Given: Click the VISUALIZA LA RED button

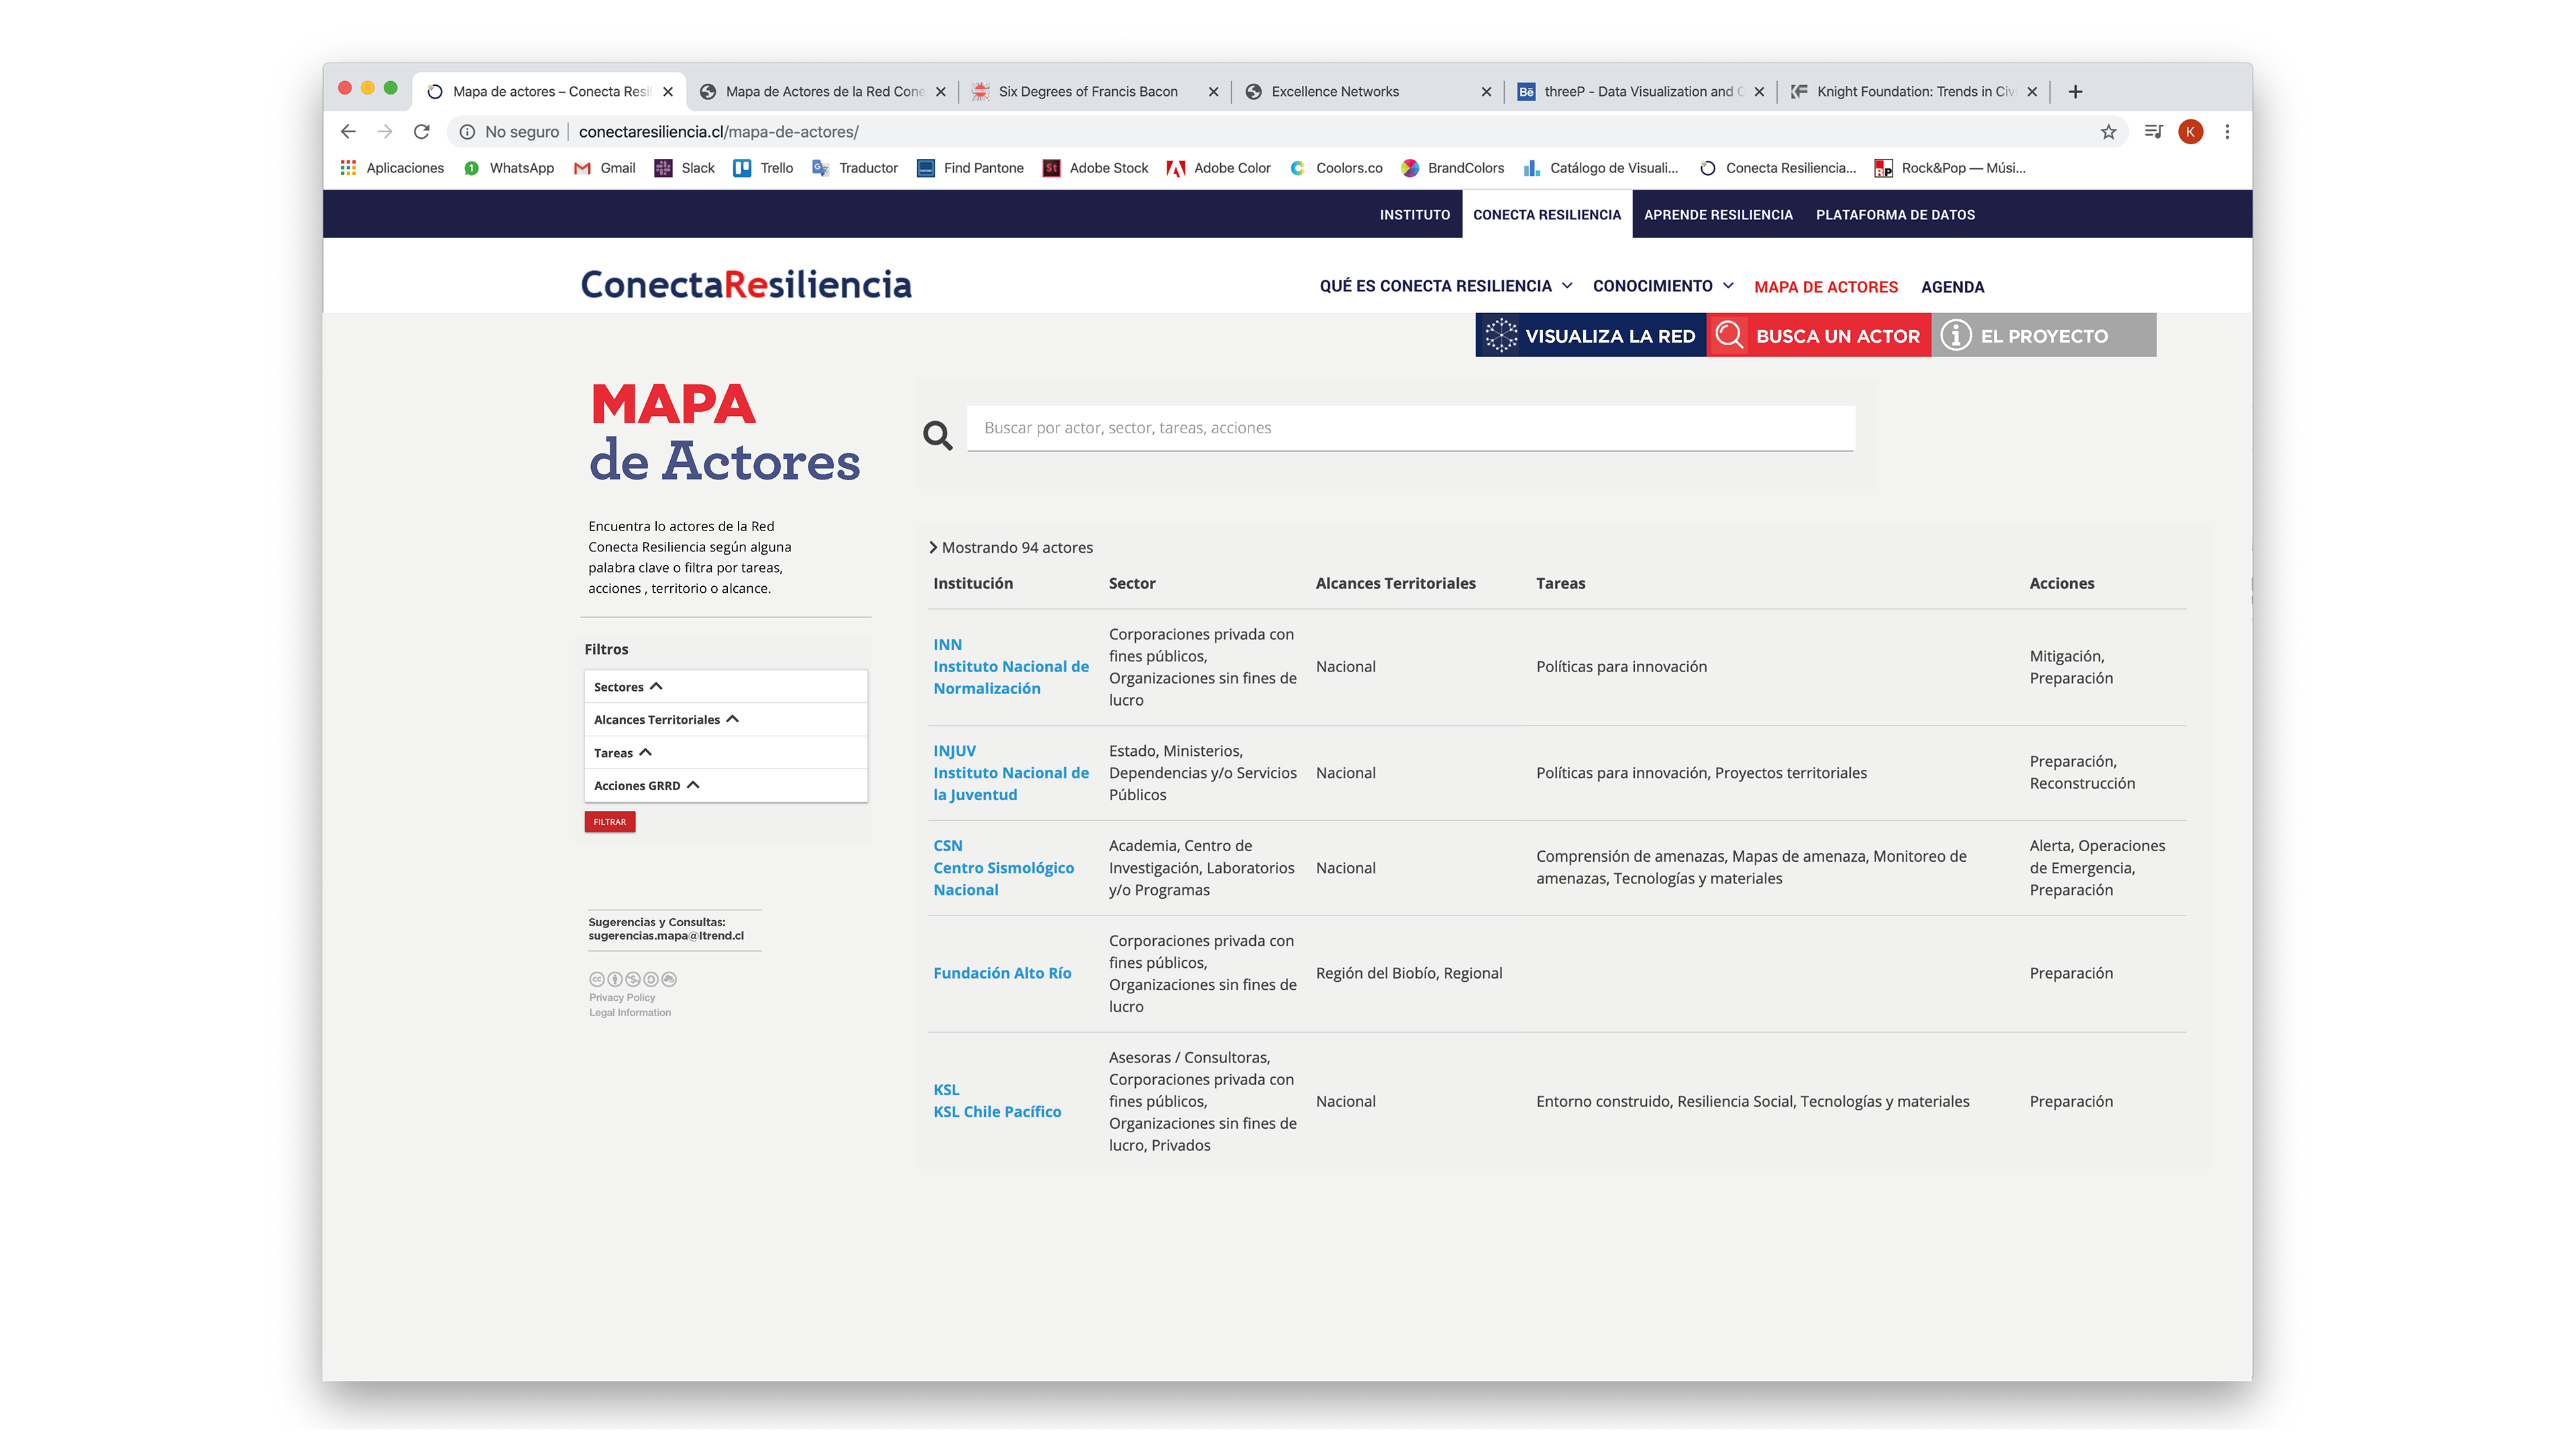Looking at the screenshot, I should [x=1591, y=335].
